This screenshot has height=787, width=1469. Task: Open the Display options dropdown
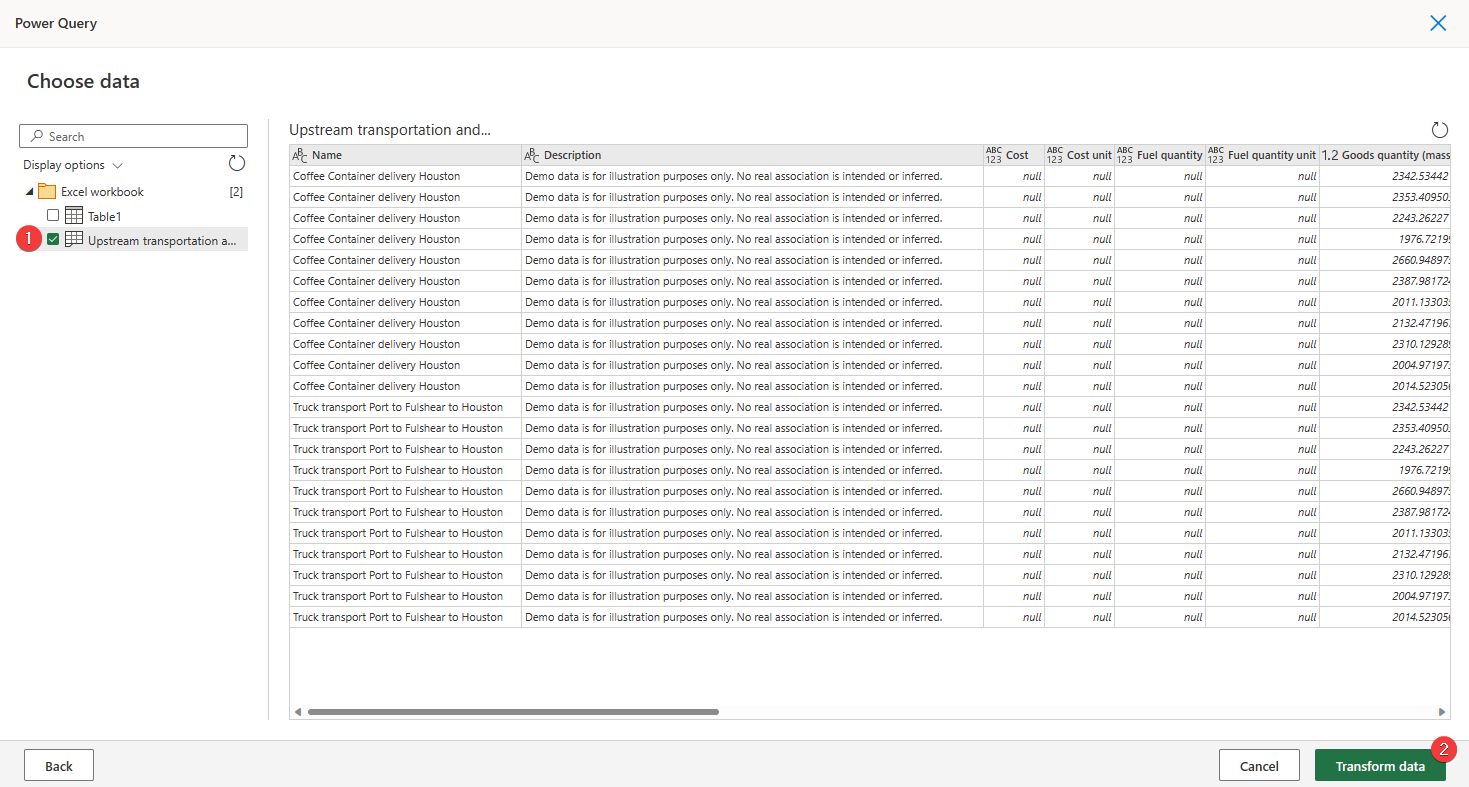point(73,165)
